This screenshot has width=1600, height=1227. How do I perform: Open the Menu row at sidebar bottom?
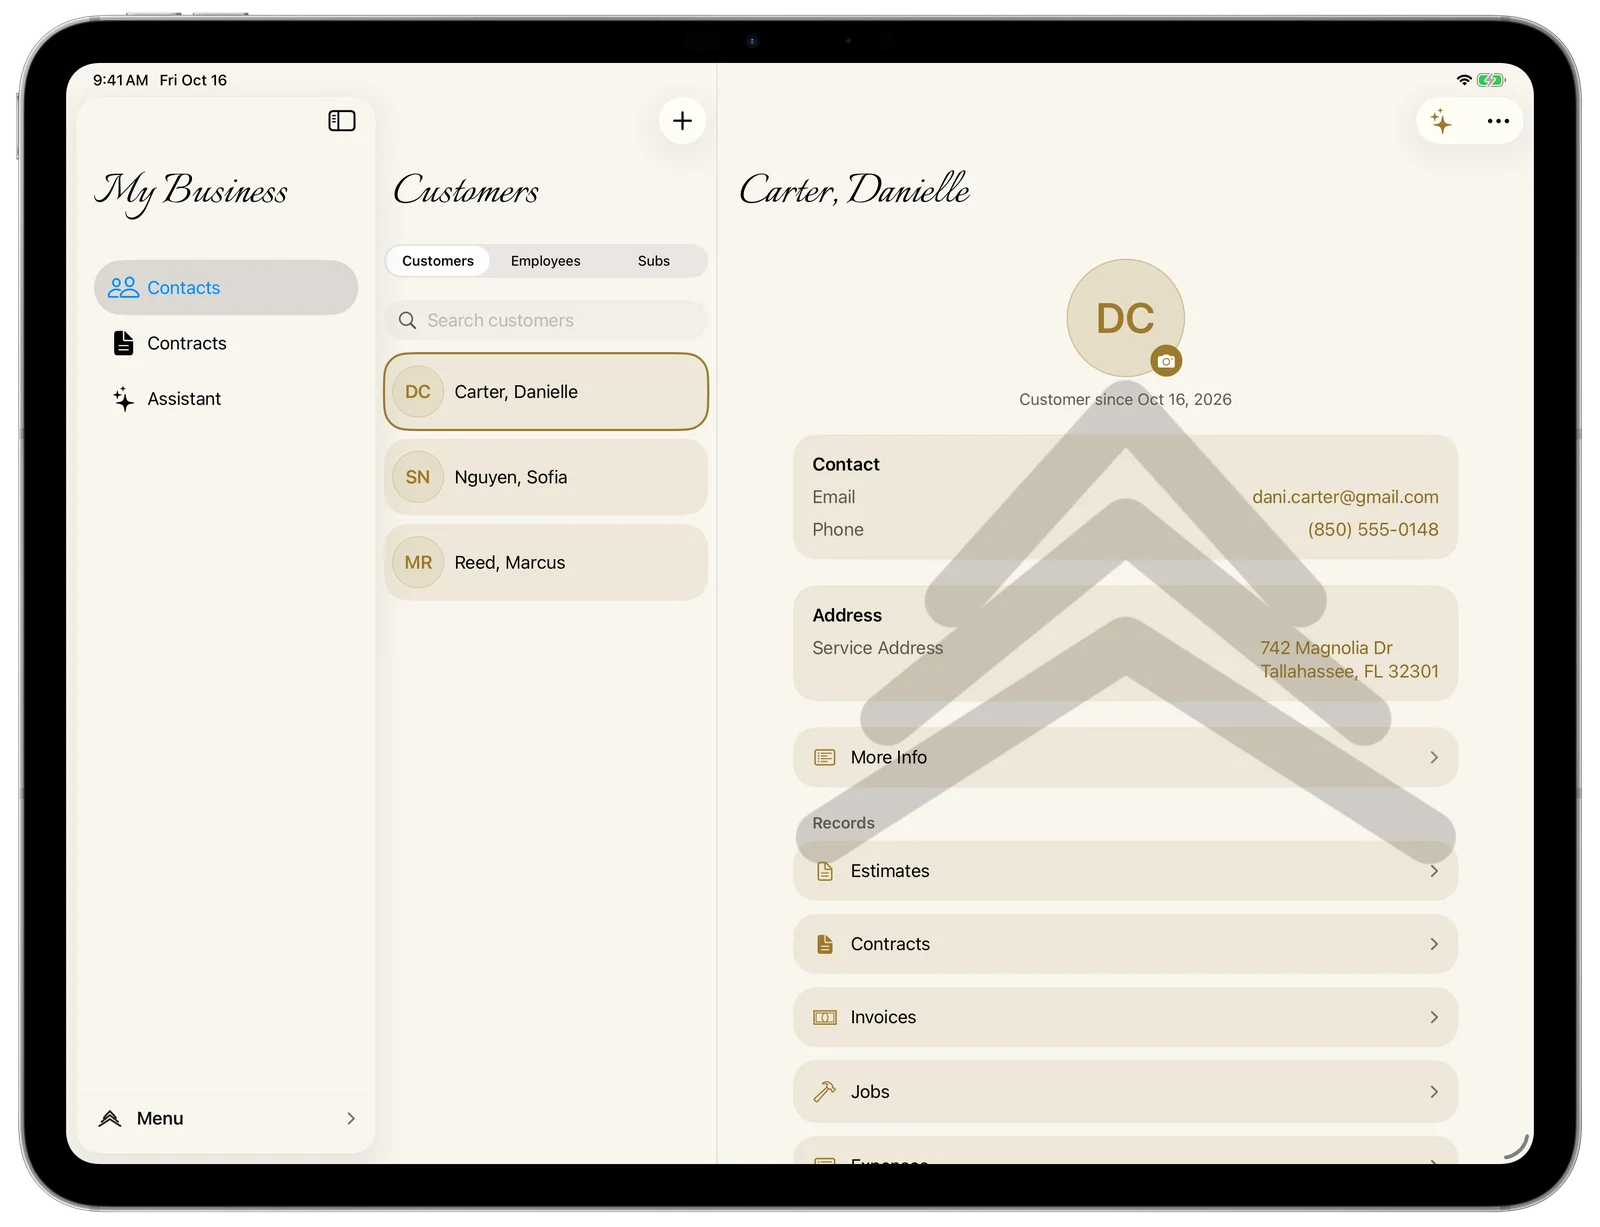226,1118
